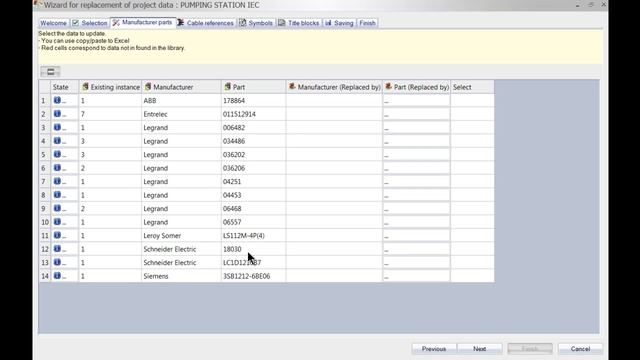The image size is (640, 360).
Task: Select the Siemens manufacturer cell
Action: coord(181,276)
